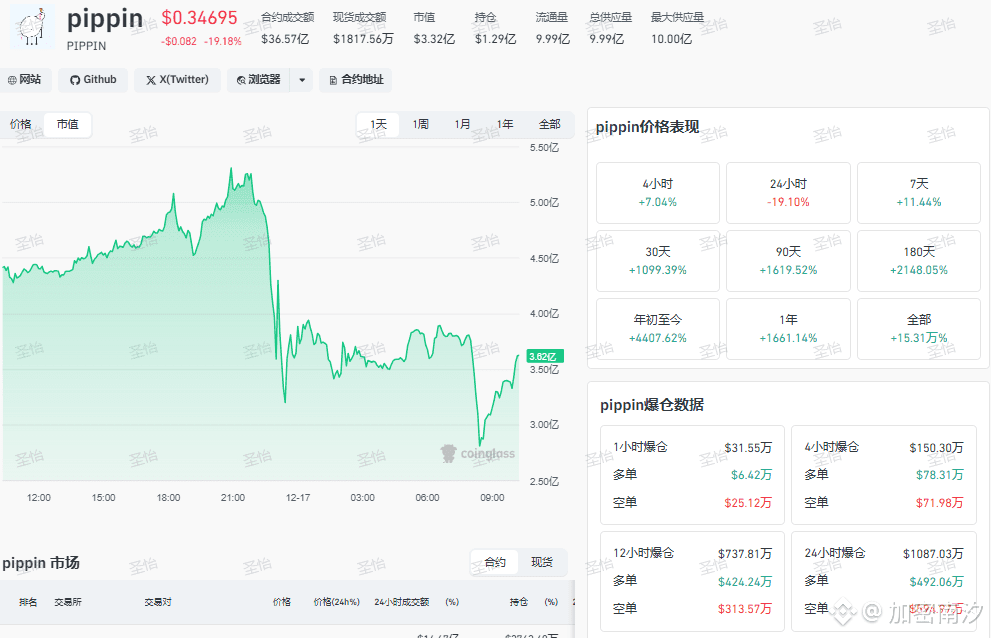Switch chart to 市值 view
Screen dimensions: 991x638
(x=67, y=125)
